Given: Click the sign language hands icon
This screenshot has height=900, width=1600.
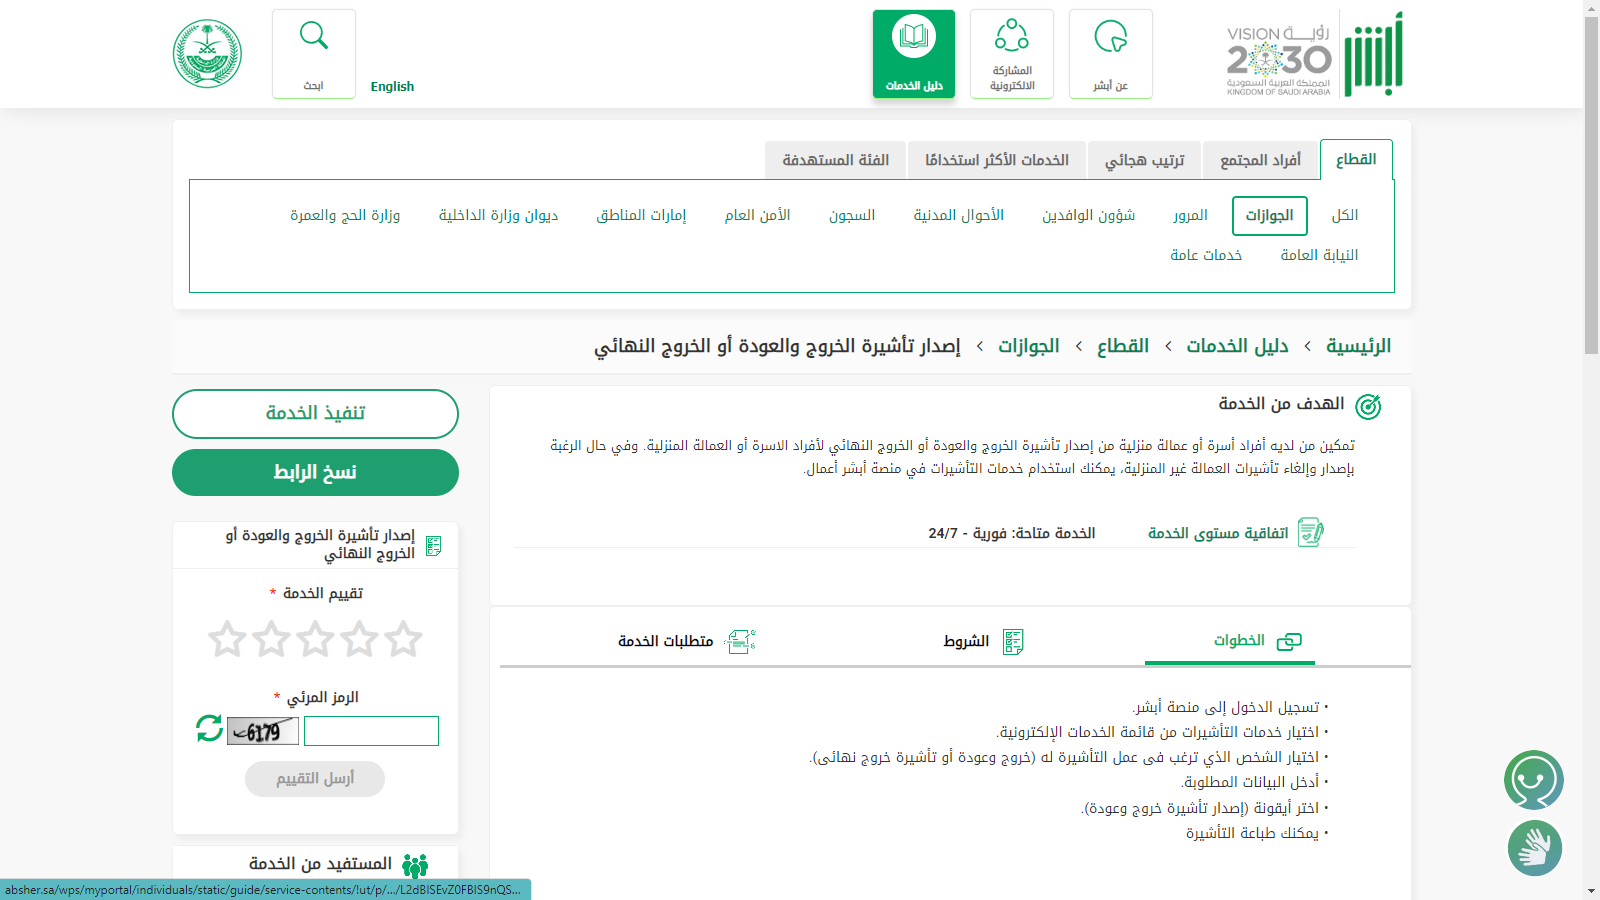Looking at the screenshot, I should (x=1534, y=848).
